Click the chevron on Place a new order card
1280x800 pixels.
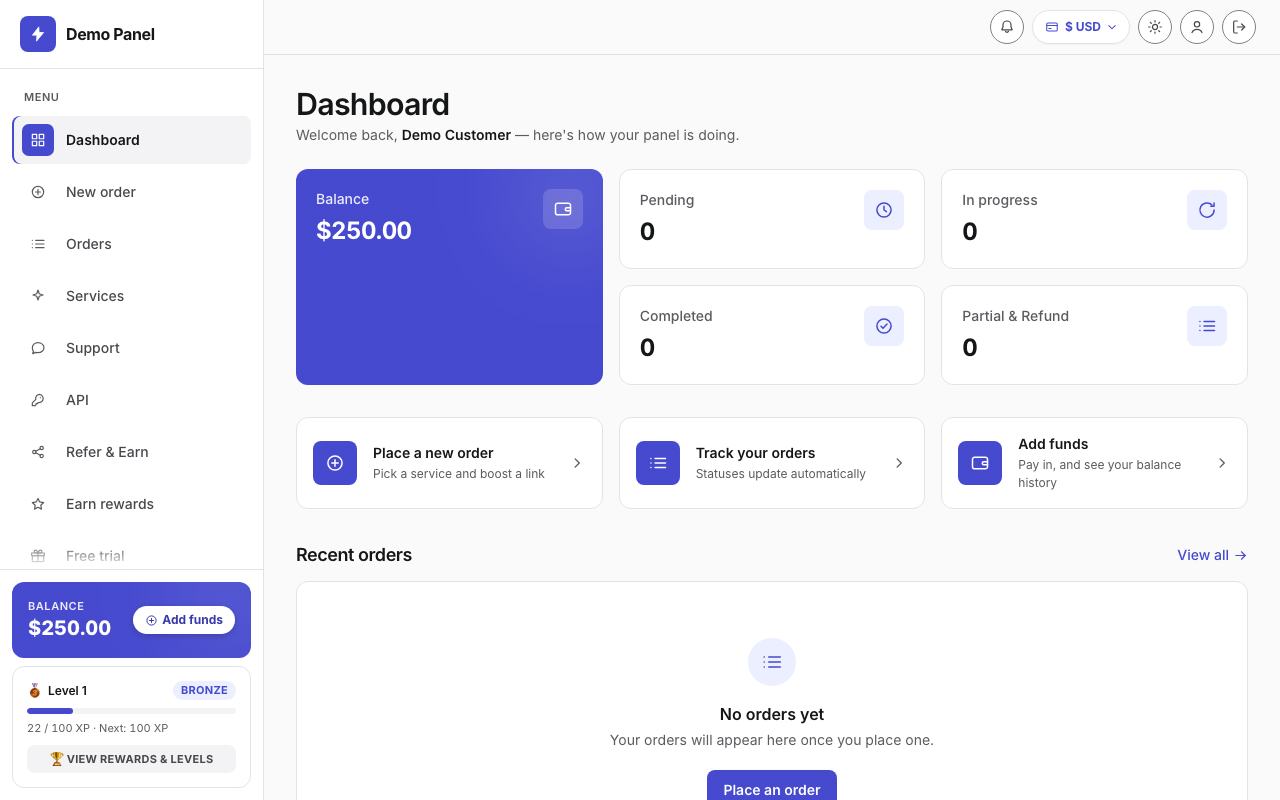coord(577,463)
